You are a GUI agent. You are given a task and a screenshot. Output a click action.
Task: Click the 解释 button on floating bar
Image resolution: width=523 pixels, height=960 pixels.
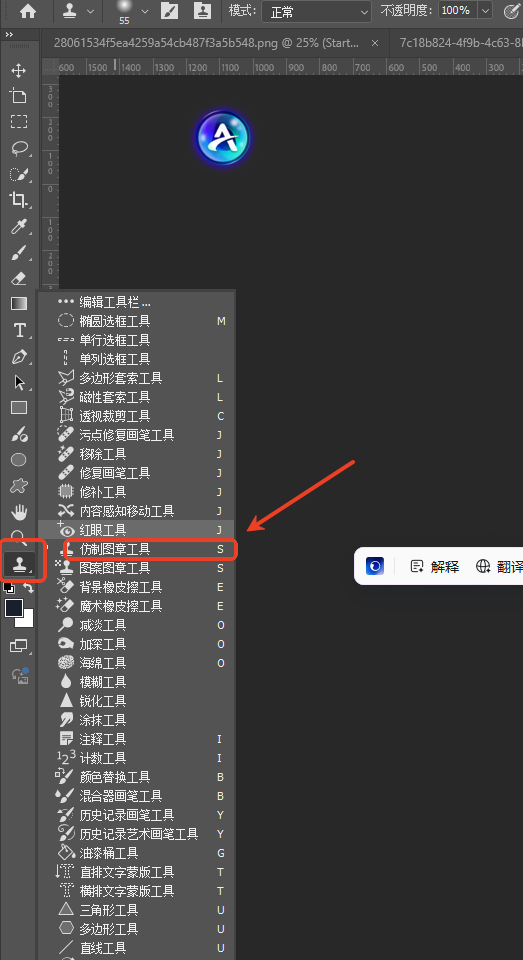[435, 566]
